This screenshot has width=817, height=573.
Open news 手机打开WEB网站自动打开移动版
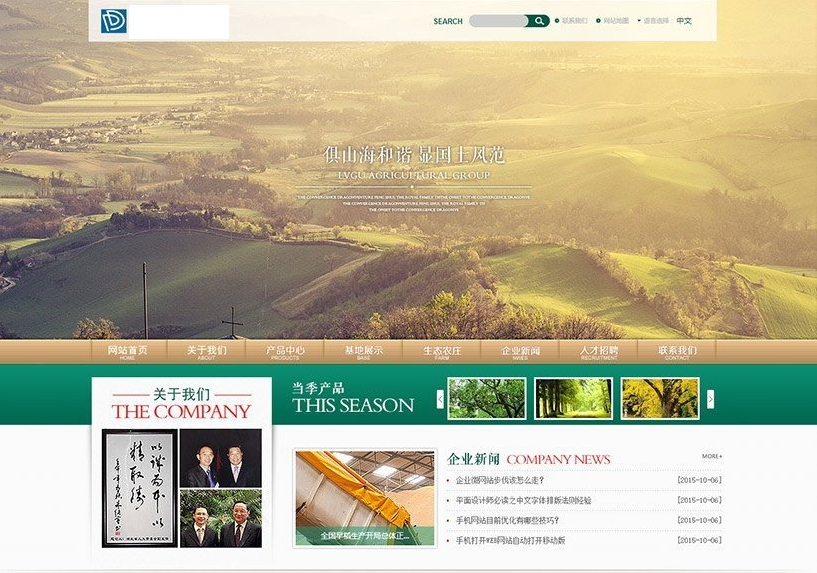510,541
